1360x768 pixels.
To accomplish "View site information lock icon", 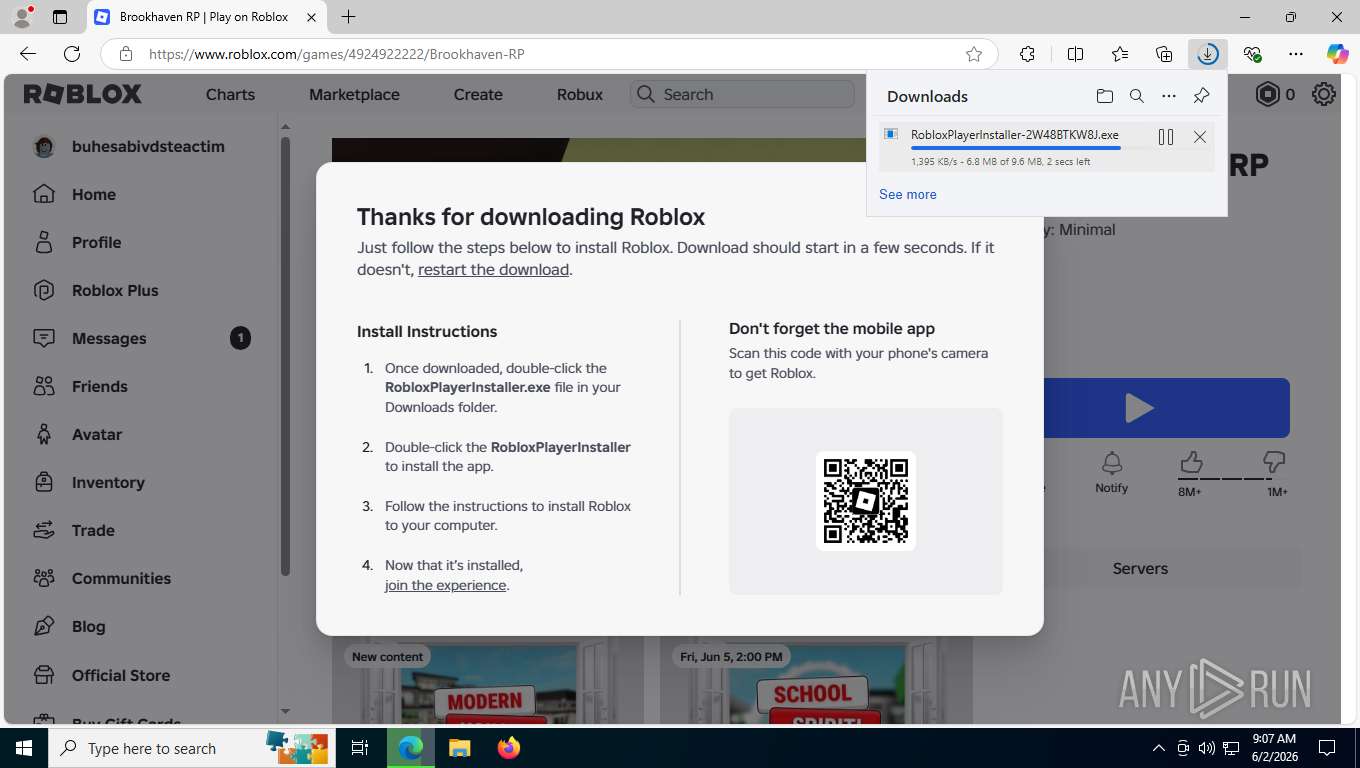I will point(125,54).
